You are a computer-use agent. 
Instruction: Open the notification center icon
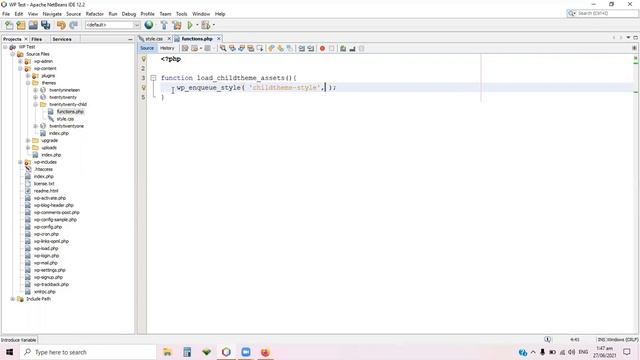click(627, 352)
